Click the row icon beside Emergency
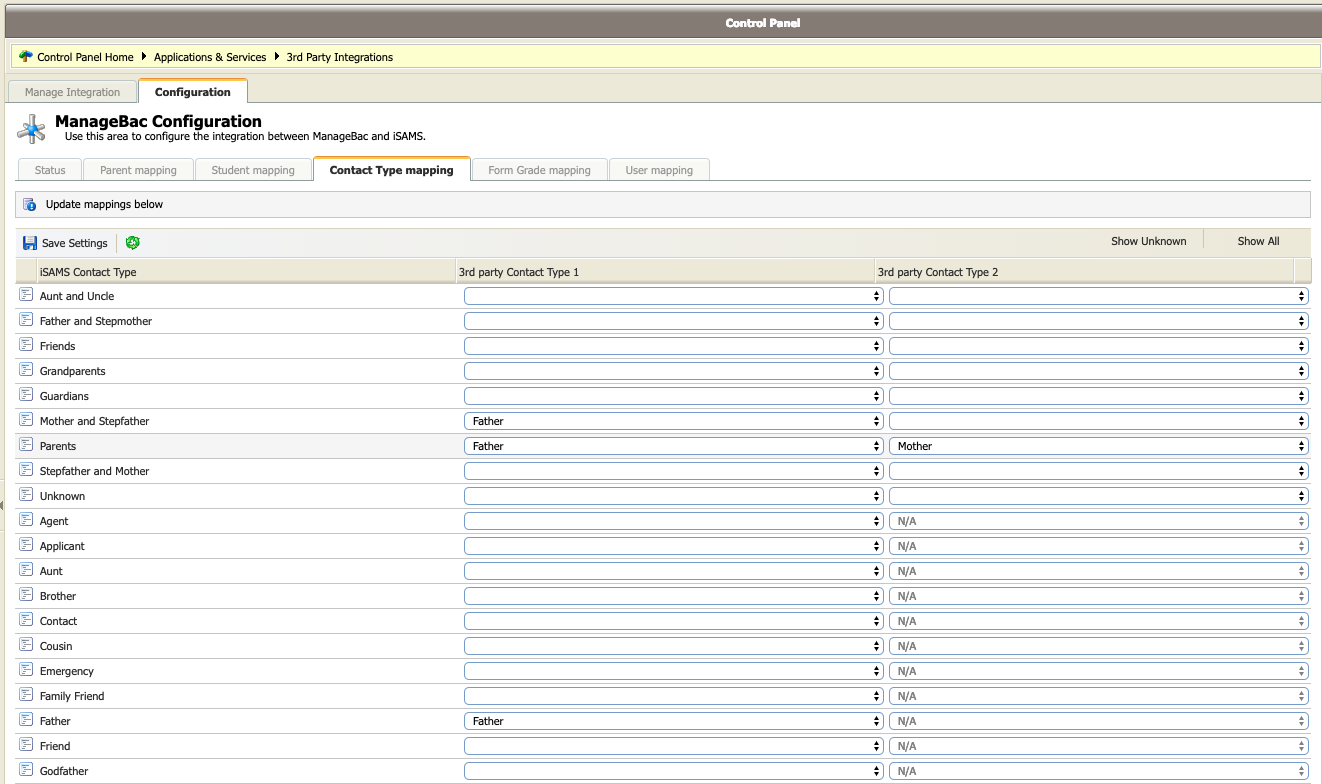The image size is (1322, 784). pyautogui.click(x=26, y=671)
